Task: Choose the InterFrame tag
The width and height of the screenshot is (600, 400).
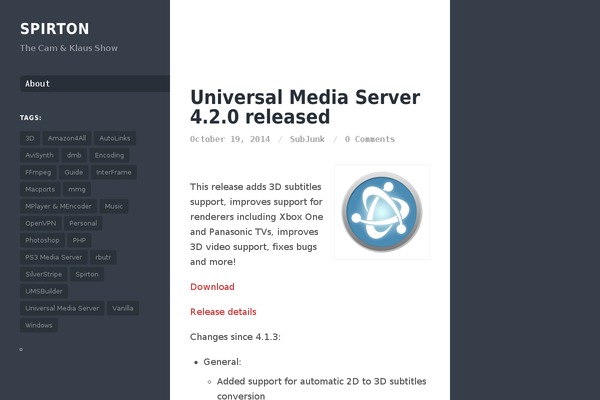Action: click(x=114, y=172)
